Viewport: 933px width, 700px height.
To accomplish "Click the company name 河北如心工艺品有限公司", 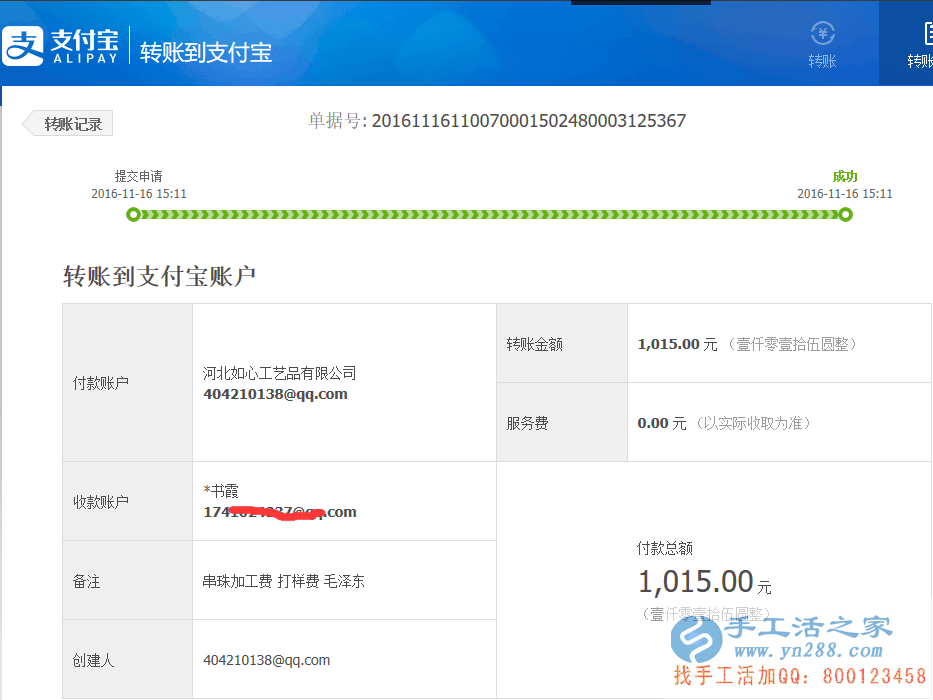I will (279, 373).
